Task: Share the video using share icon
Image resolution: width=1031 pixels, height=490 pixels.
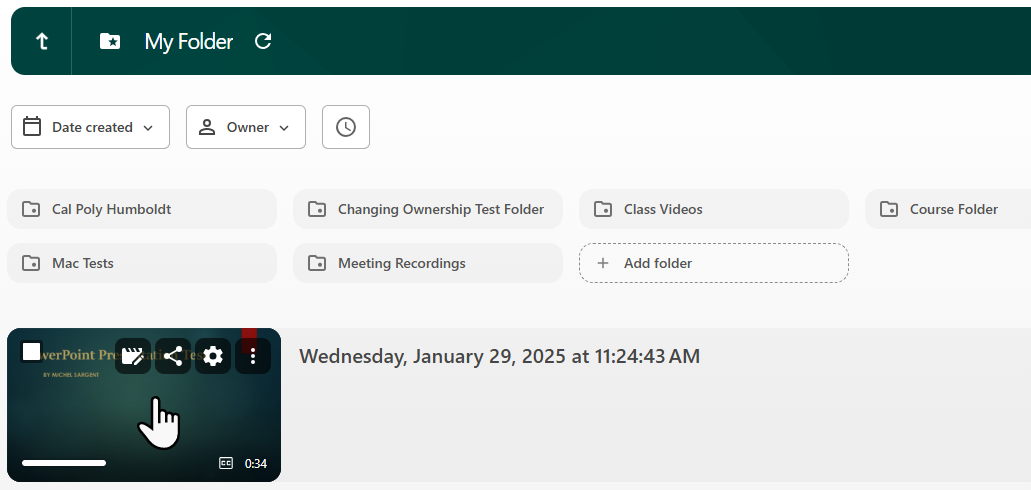Action: (x=173, y=356)
